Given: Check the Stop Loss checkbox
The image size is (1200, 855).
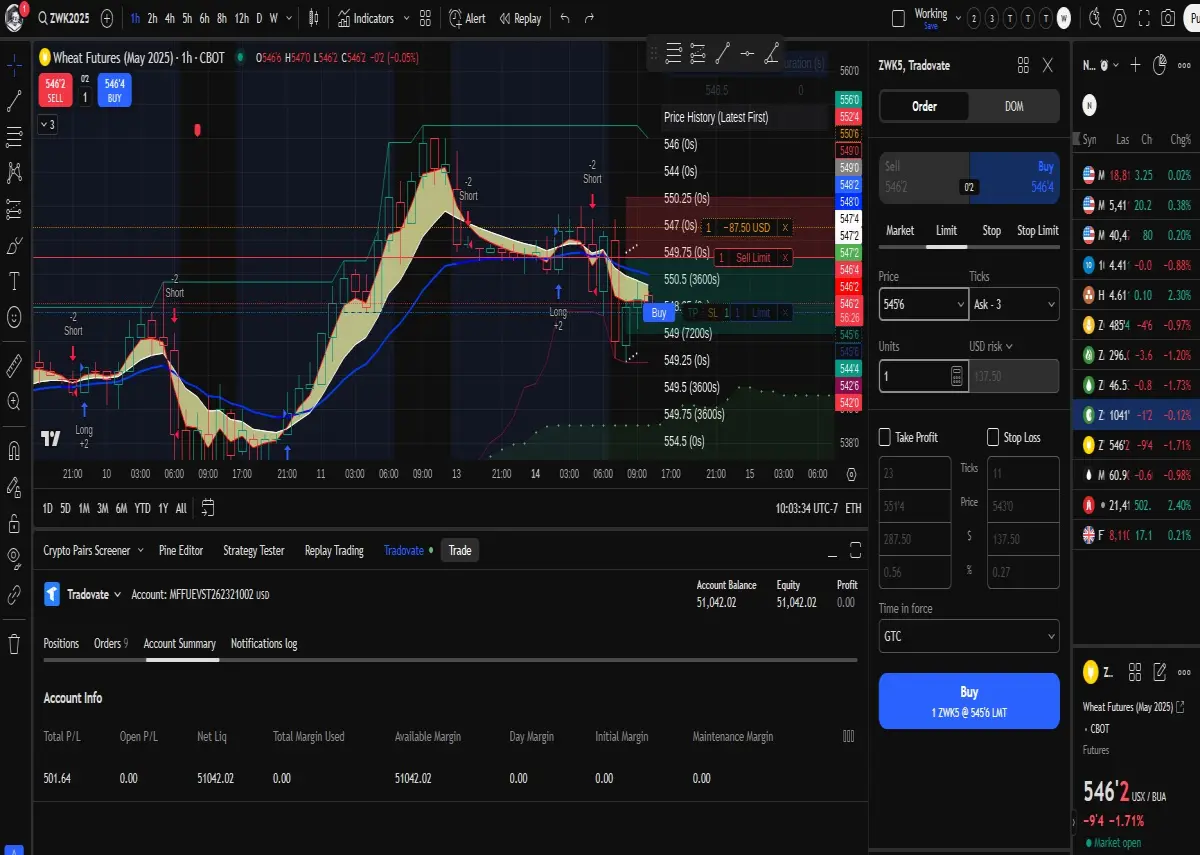Looking at the screenshot, I should tap(993, 437).
